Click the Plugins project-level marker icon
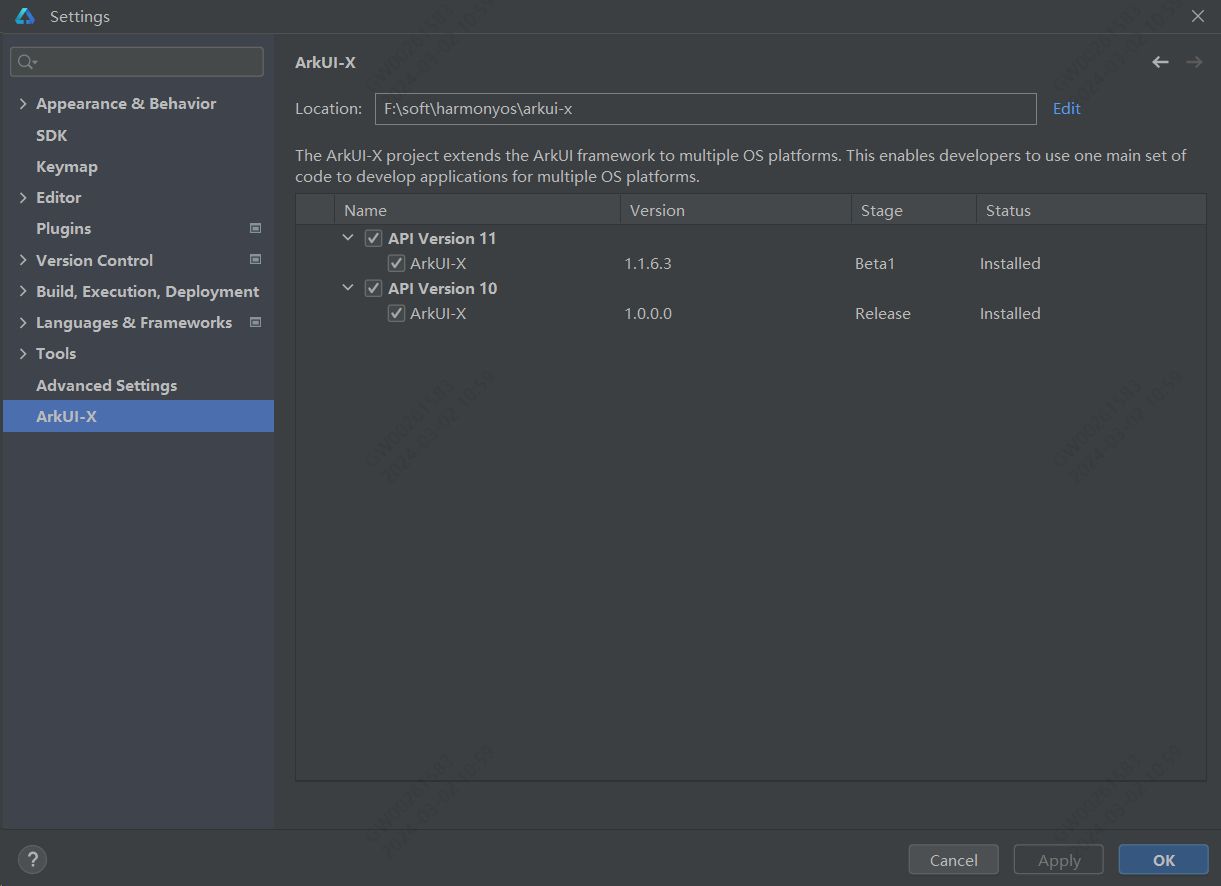The height and width of the screenshot is (886, 1221). click(x=255, y=228)
